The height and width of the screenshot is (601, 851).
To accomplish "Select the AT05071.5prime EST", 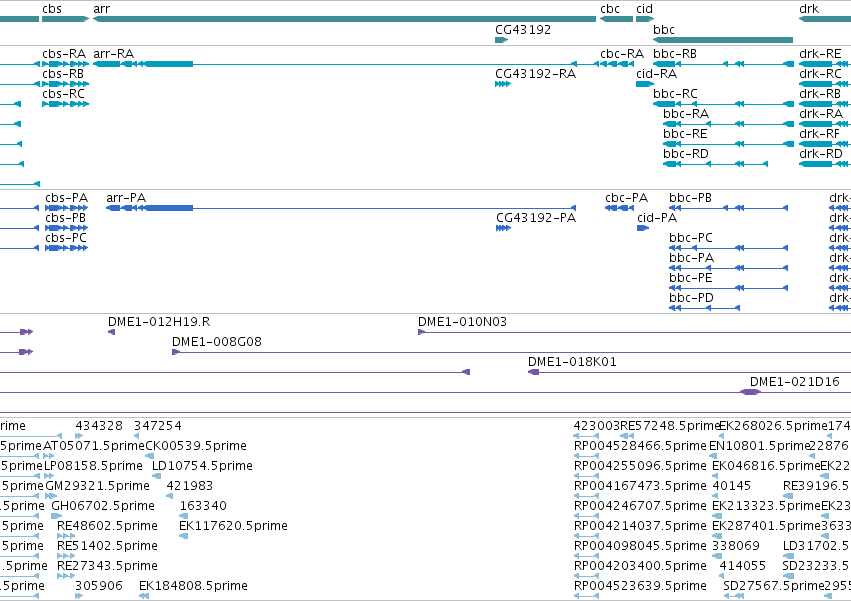I will click(48, 456).
